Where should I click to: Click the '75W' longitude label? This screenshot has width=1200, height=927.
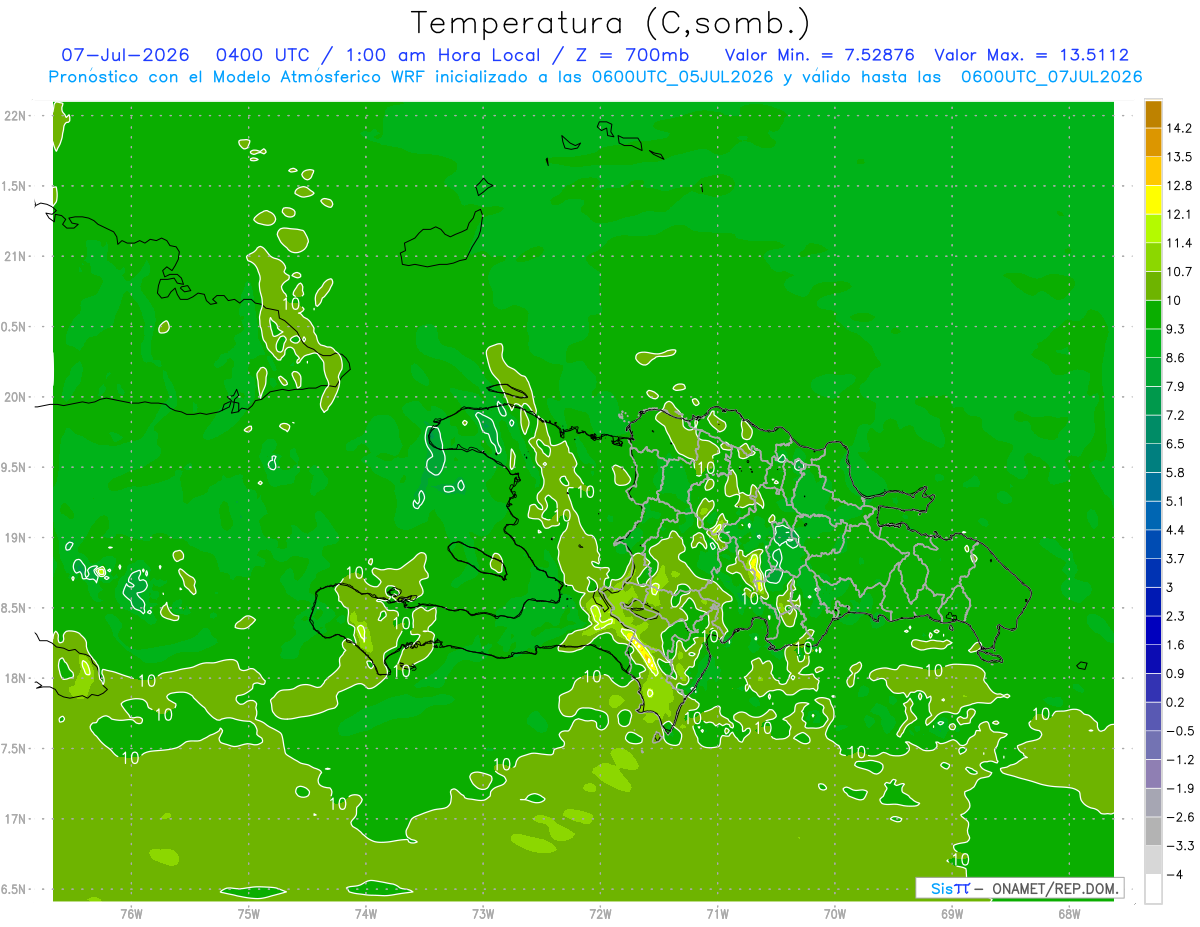[249, 913]
